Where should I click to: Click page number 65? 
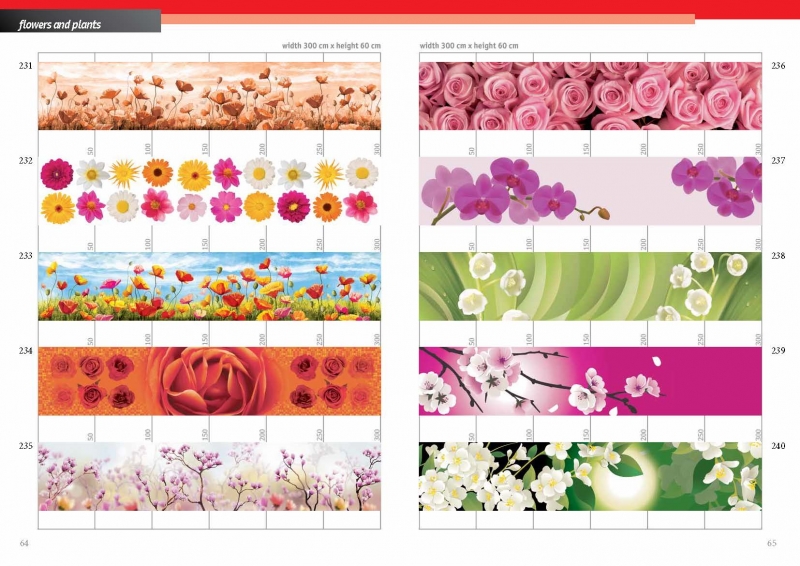(x=771, y=543)
